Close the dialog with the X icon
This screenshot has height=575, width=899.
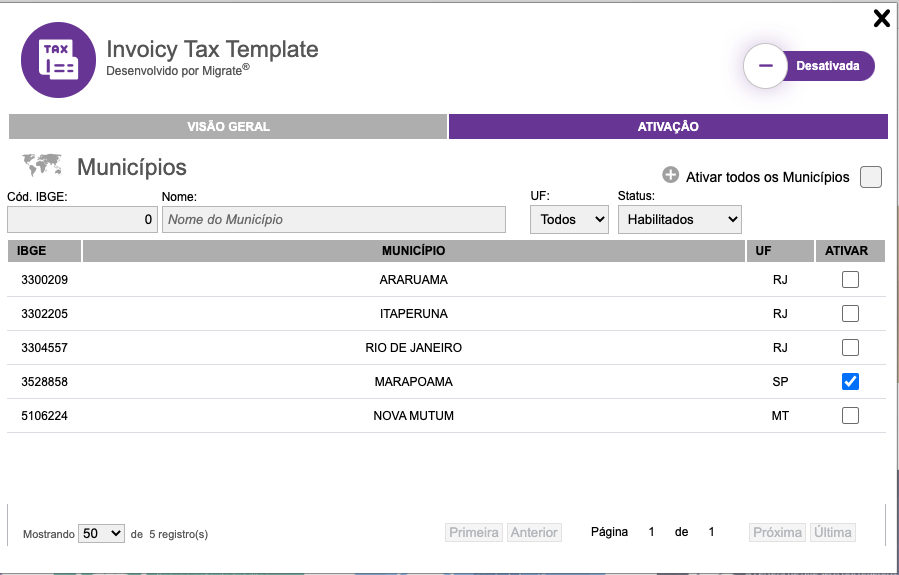point(881,18)
